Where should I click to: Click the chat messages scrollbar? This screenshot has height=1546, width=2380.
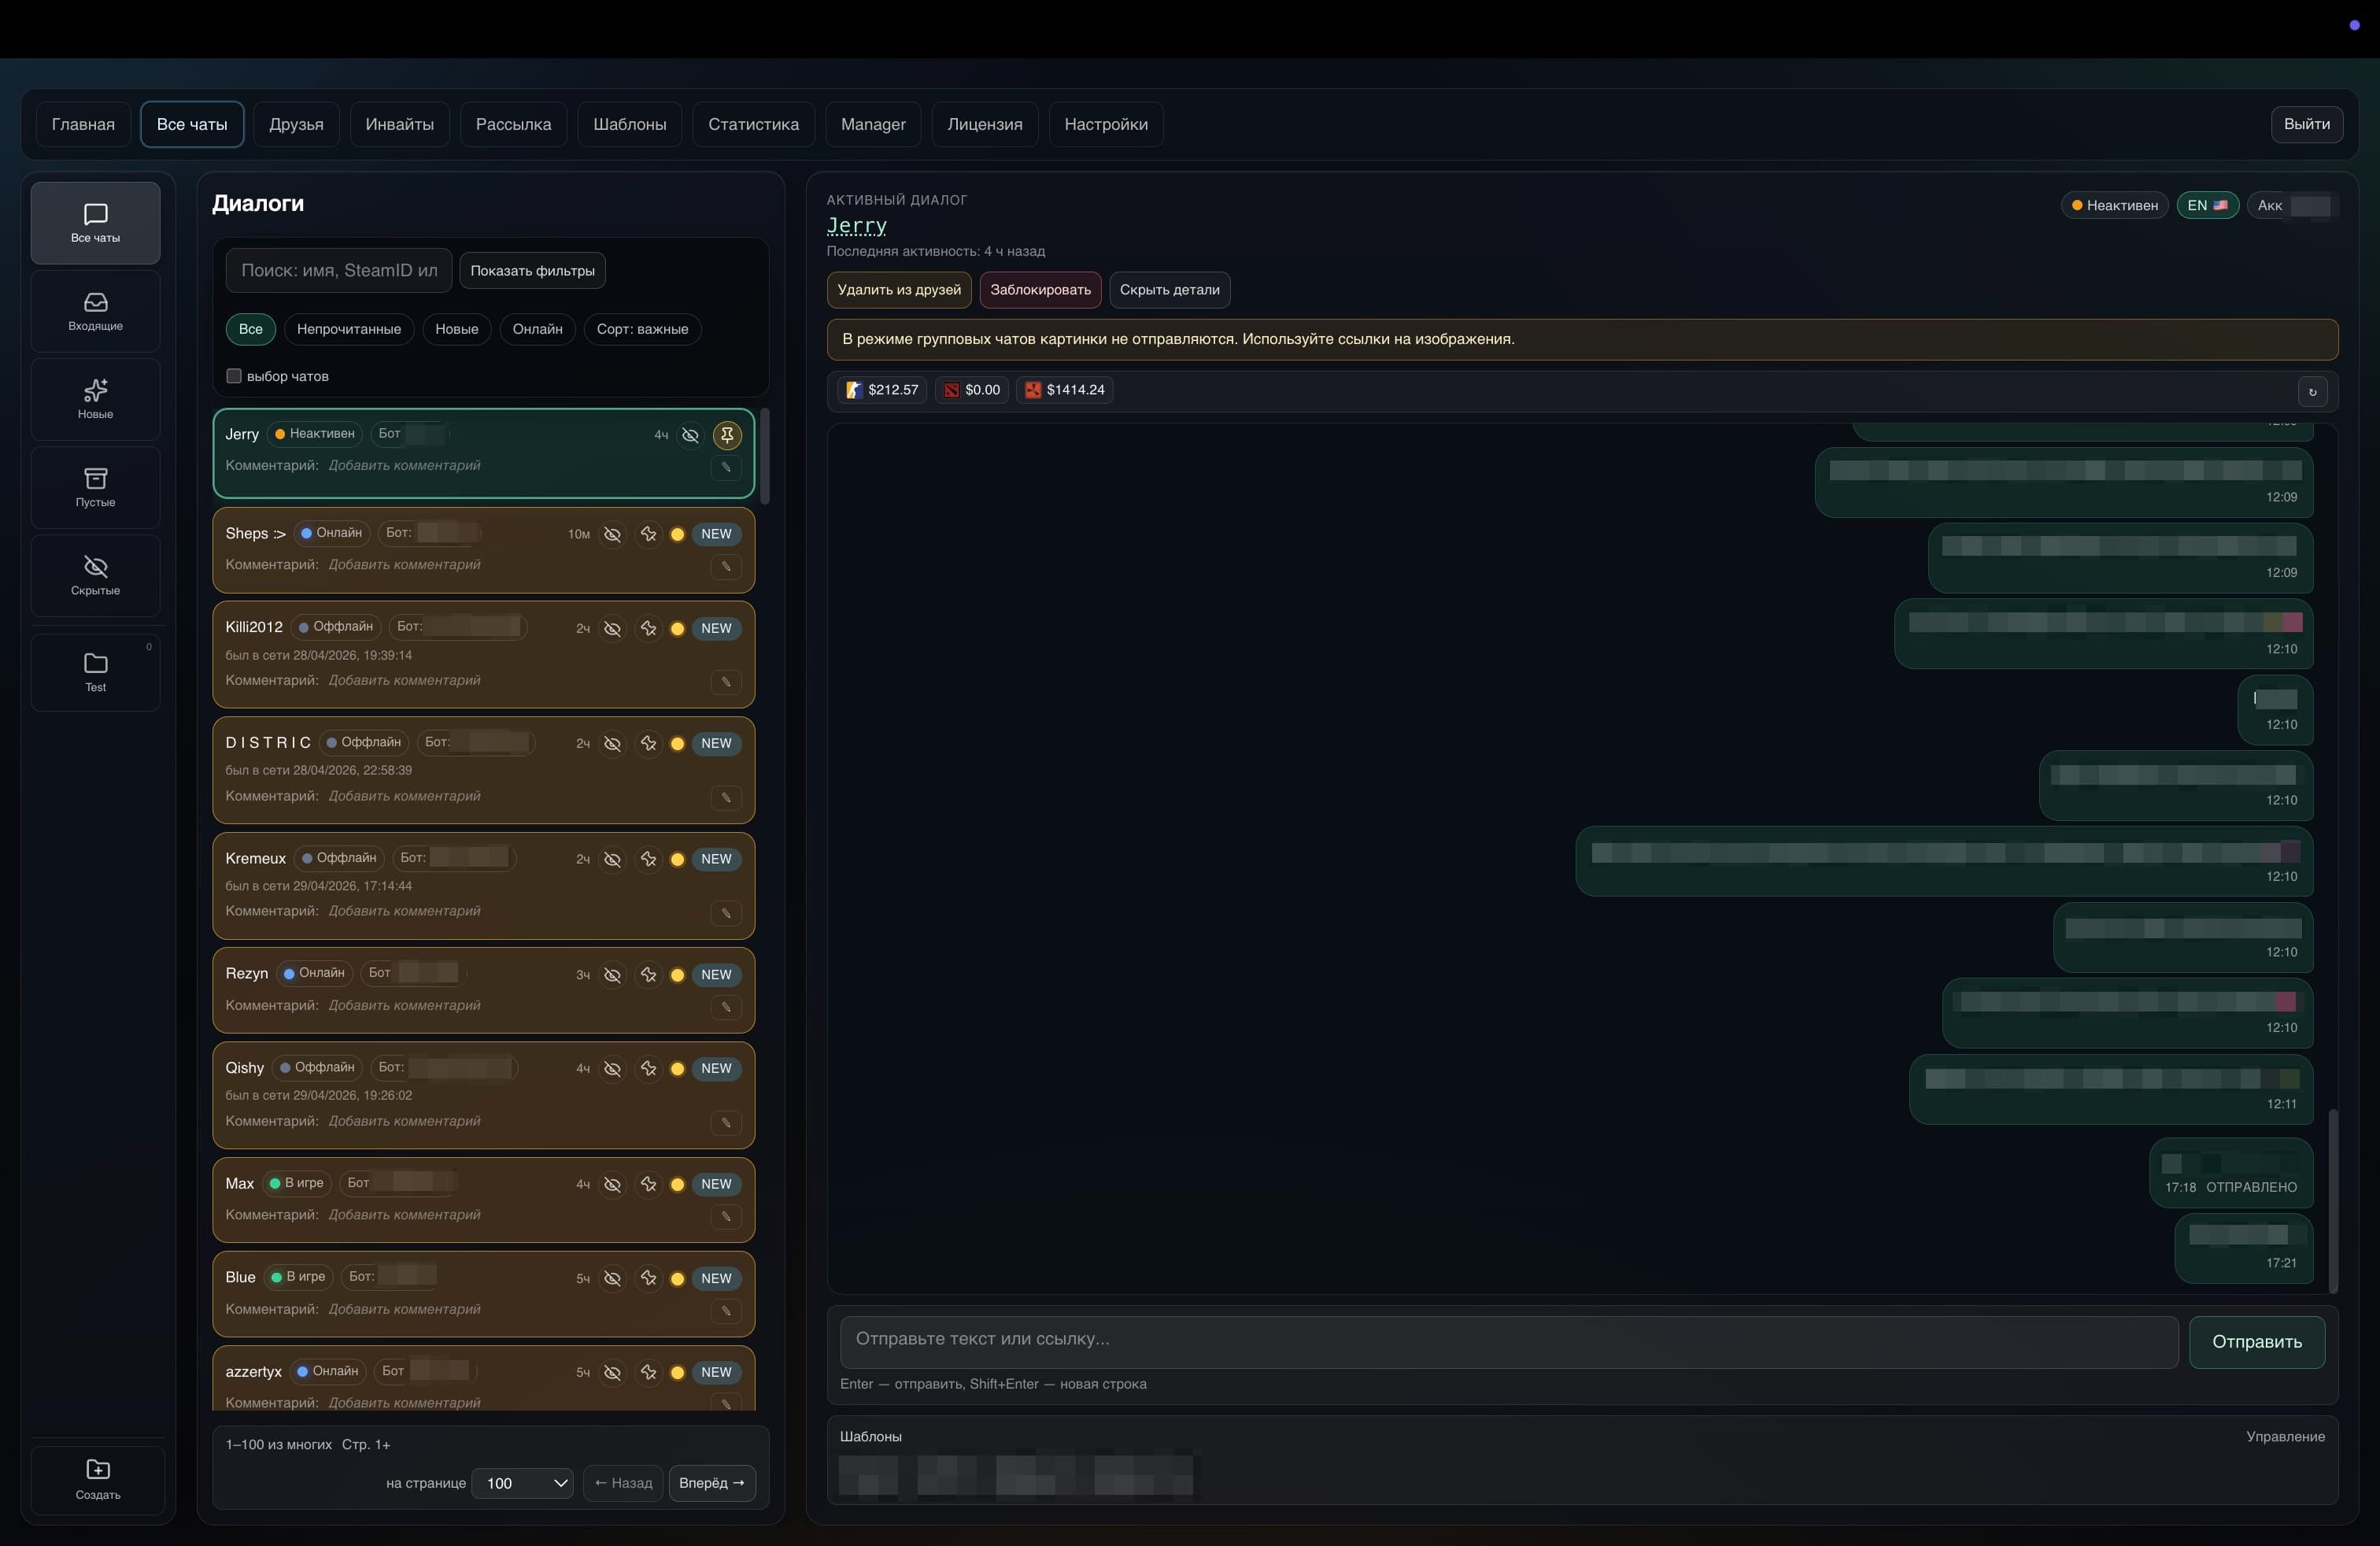pyautogui.click(x=2333, y=1200)
